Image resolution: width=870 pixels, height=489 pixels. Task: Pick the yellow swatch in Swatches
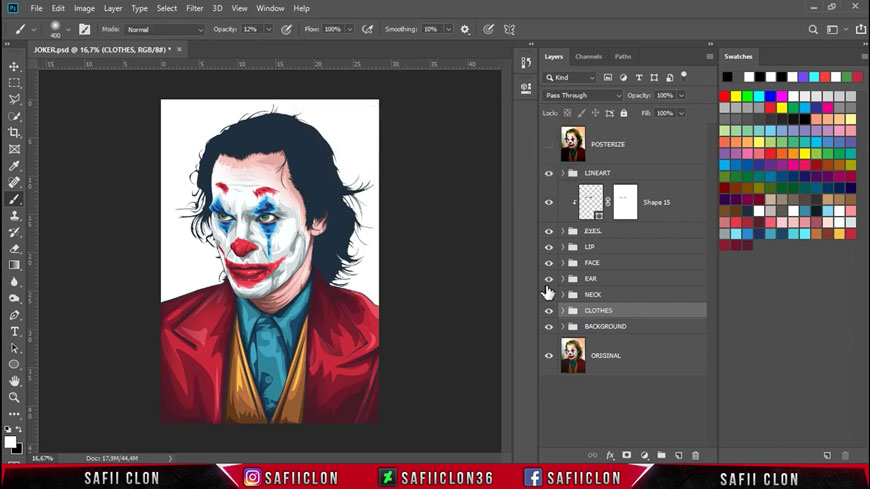(736, 97)
